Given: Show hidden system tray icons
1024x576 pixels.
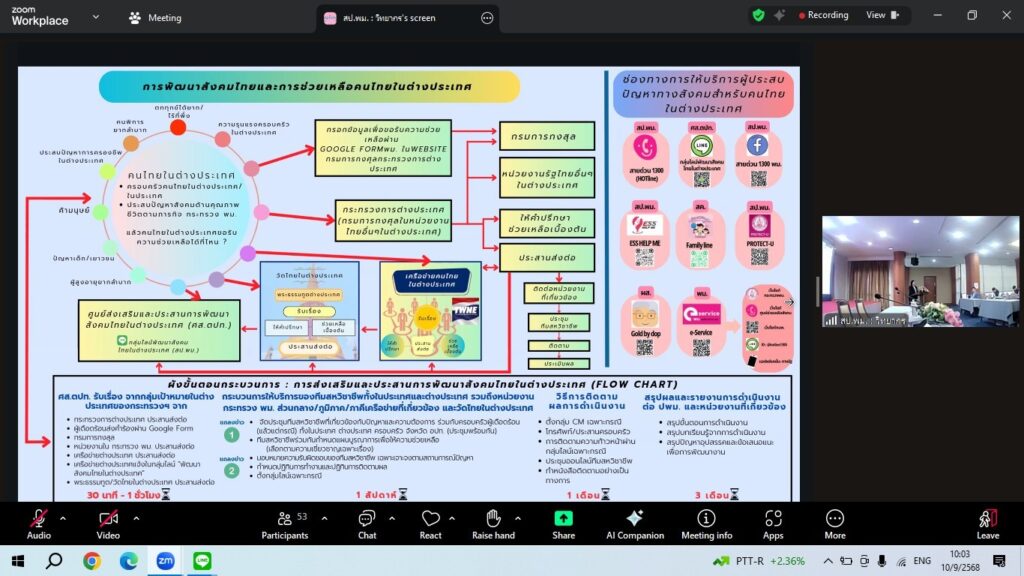Looking at the screenshot, I should point(827,560).
